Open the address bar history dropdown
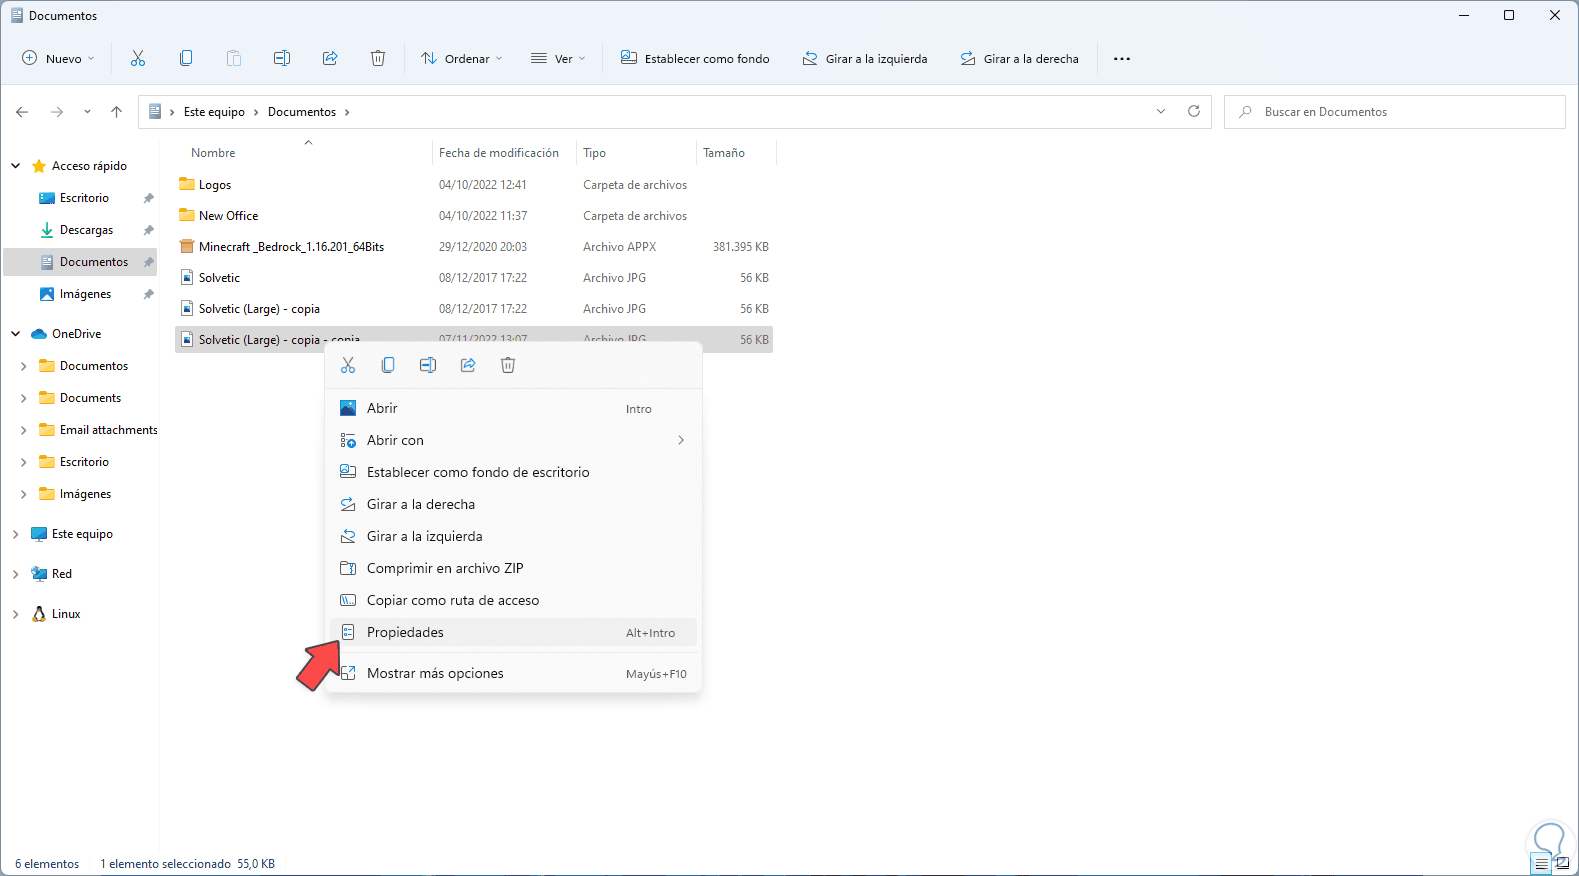1579x876 pixels. click(1161, 111)
